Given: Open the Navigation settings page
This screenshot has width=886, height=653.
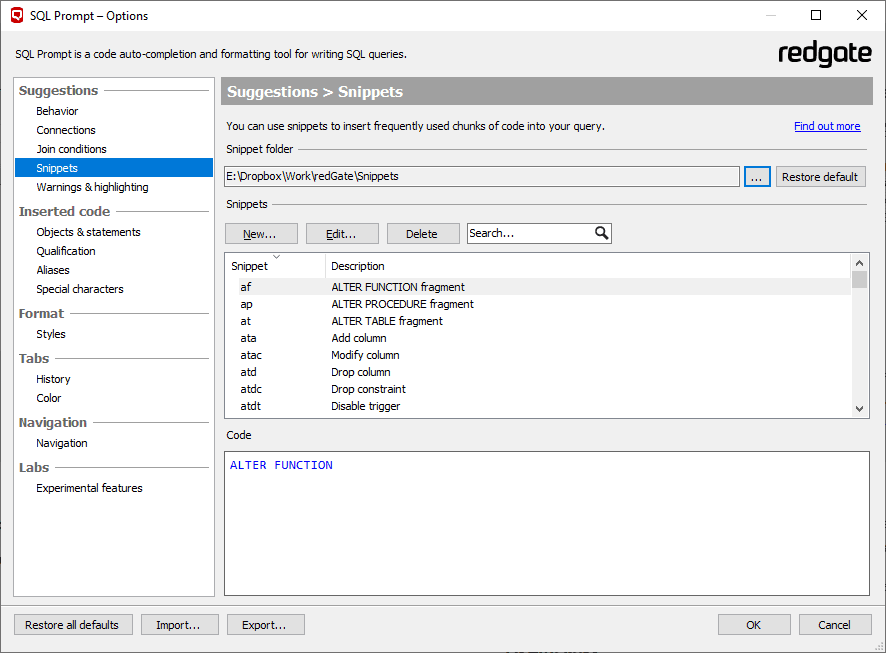Looking at the screenshot, I should tap(62, 443).
